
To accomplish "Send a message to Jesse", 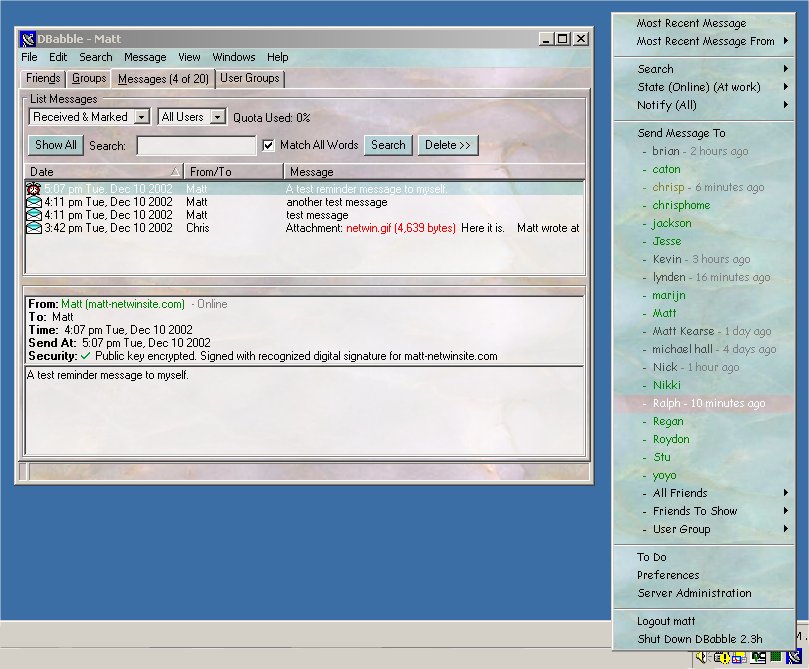I will [x=705, y=241].
